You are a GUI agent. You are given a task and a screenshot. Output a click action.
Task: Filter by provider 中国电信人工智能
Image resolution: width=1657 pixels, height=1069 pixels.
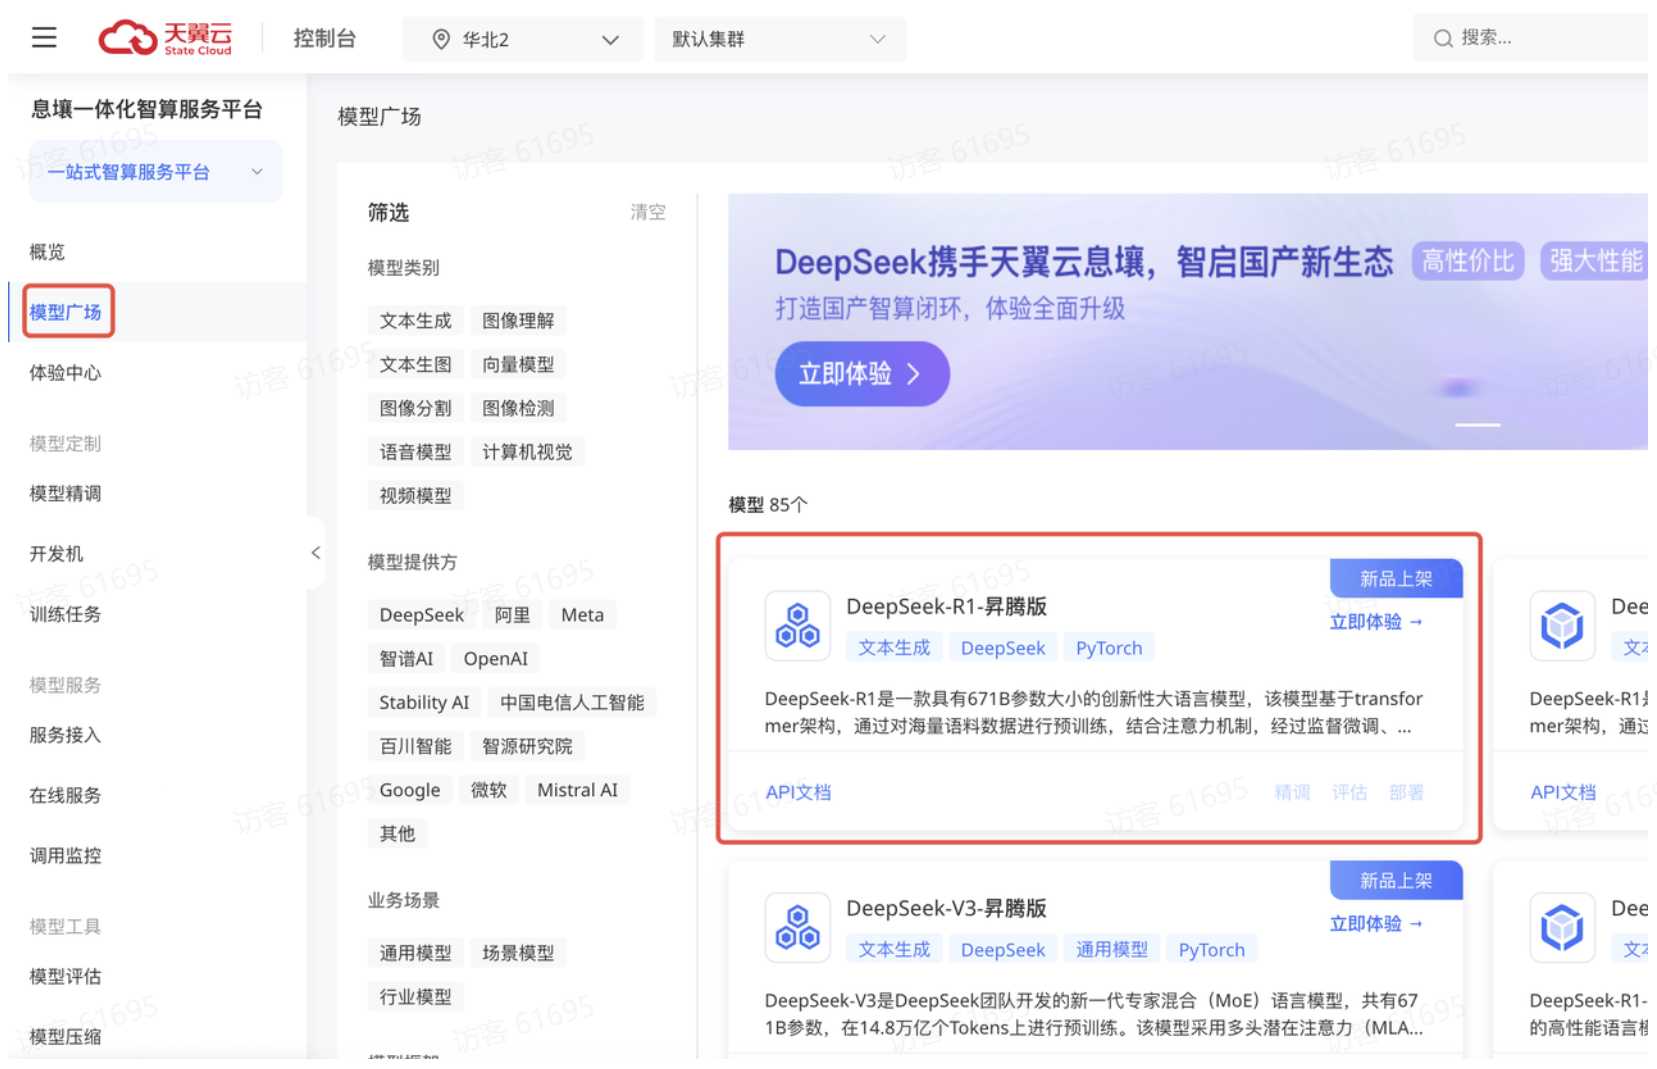tap(572, 702)
